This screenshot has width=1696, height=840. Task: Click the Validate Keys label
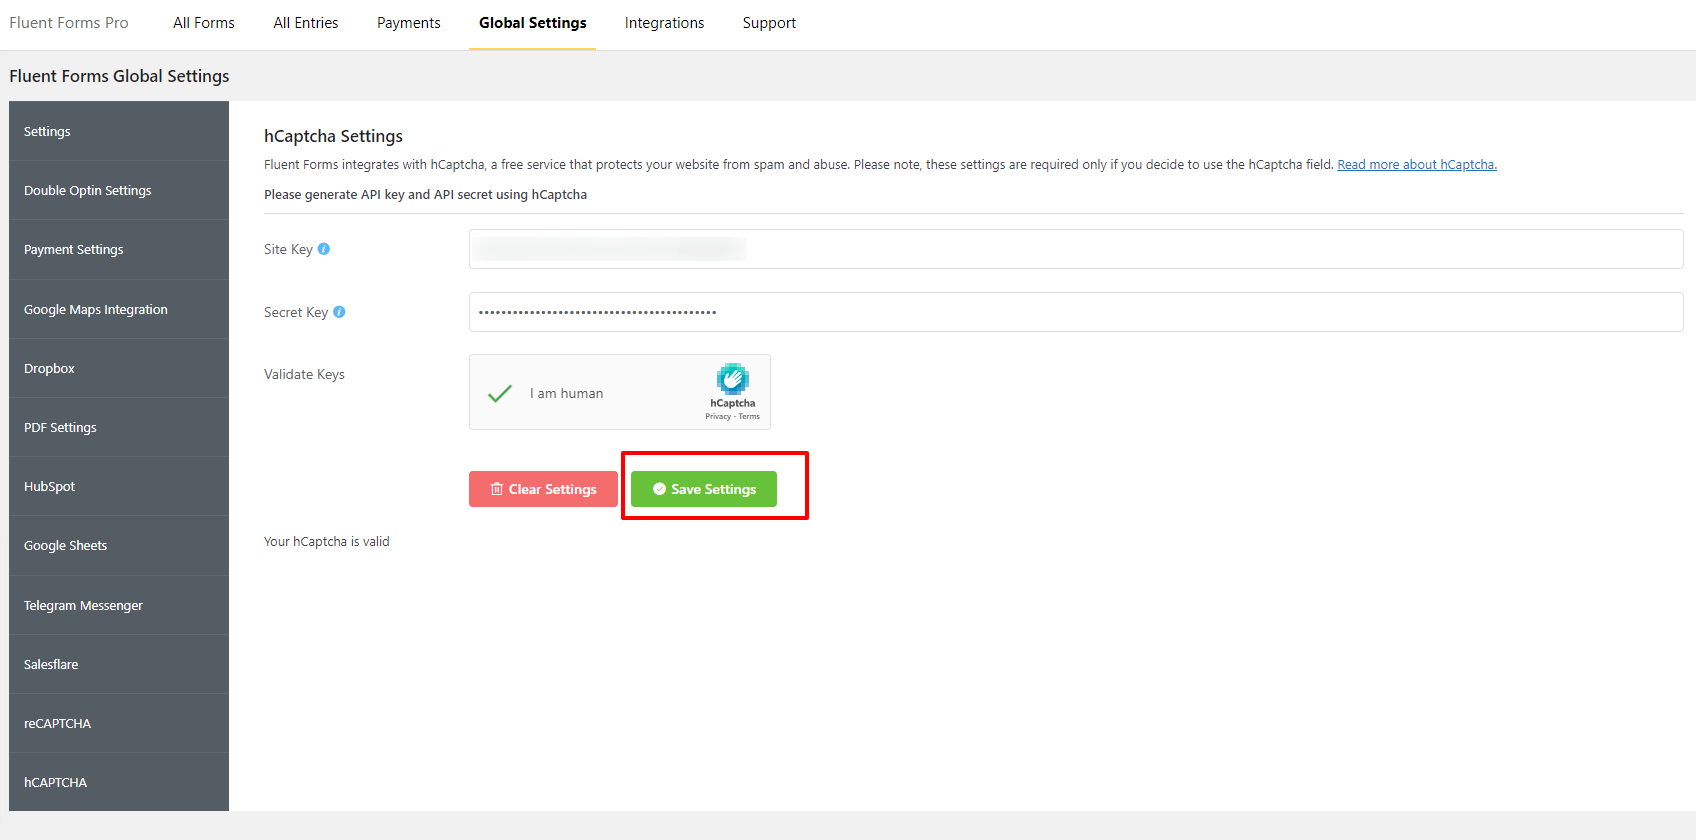click(x=304, y=374)
